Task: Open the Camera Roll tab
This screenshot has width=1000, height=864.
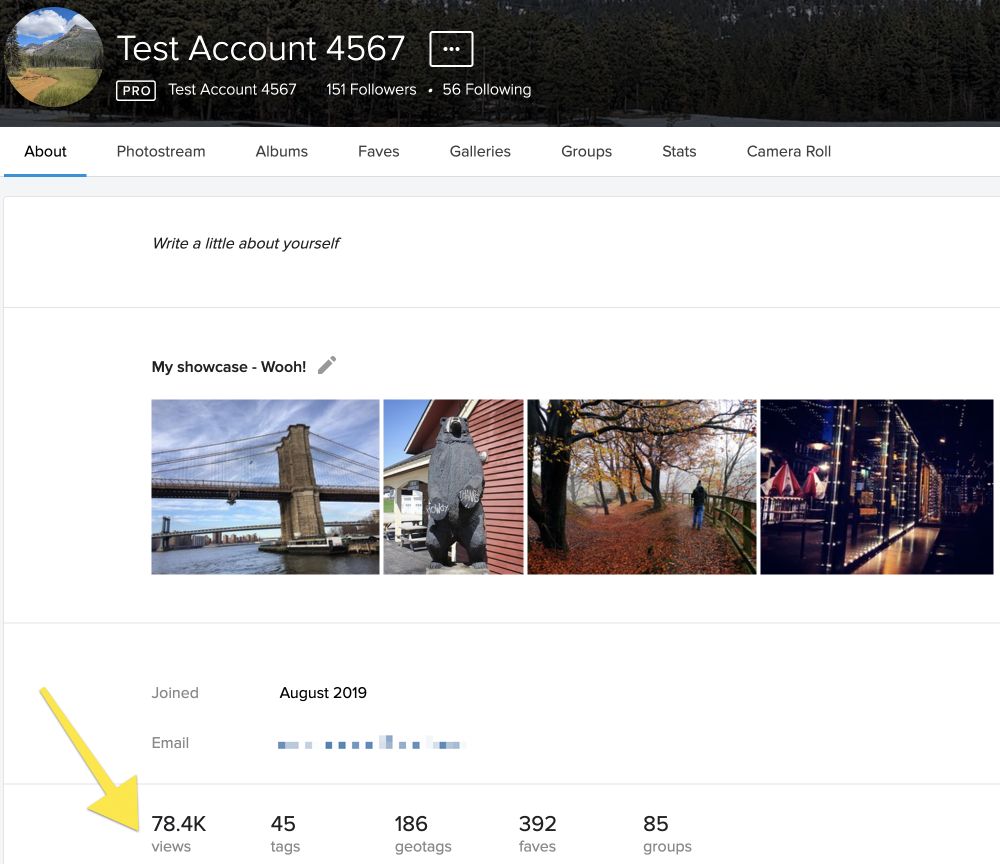Action: point(789,152)
